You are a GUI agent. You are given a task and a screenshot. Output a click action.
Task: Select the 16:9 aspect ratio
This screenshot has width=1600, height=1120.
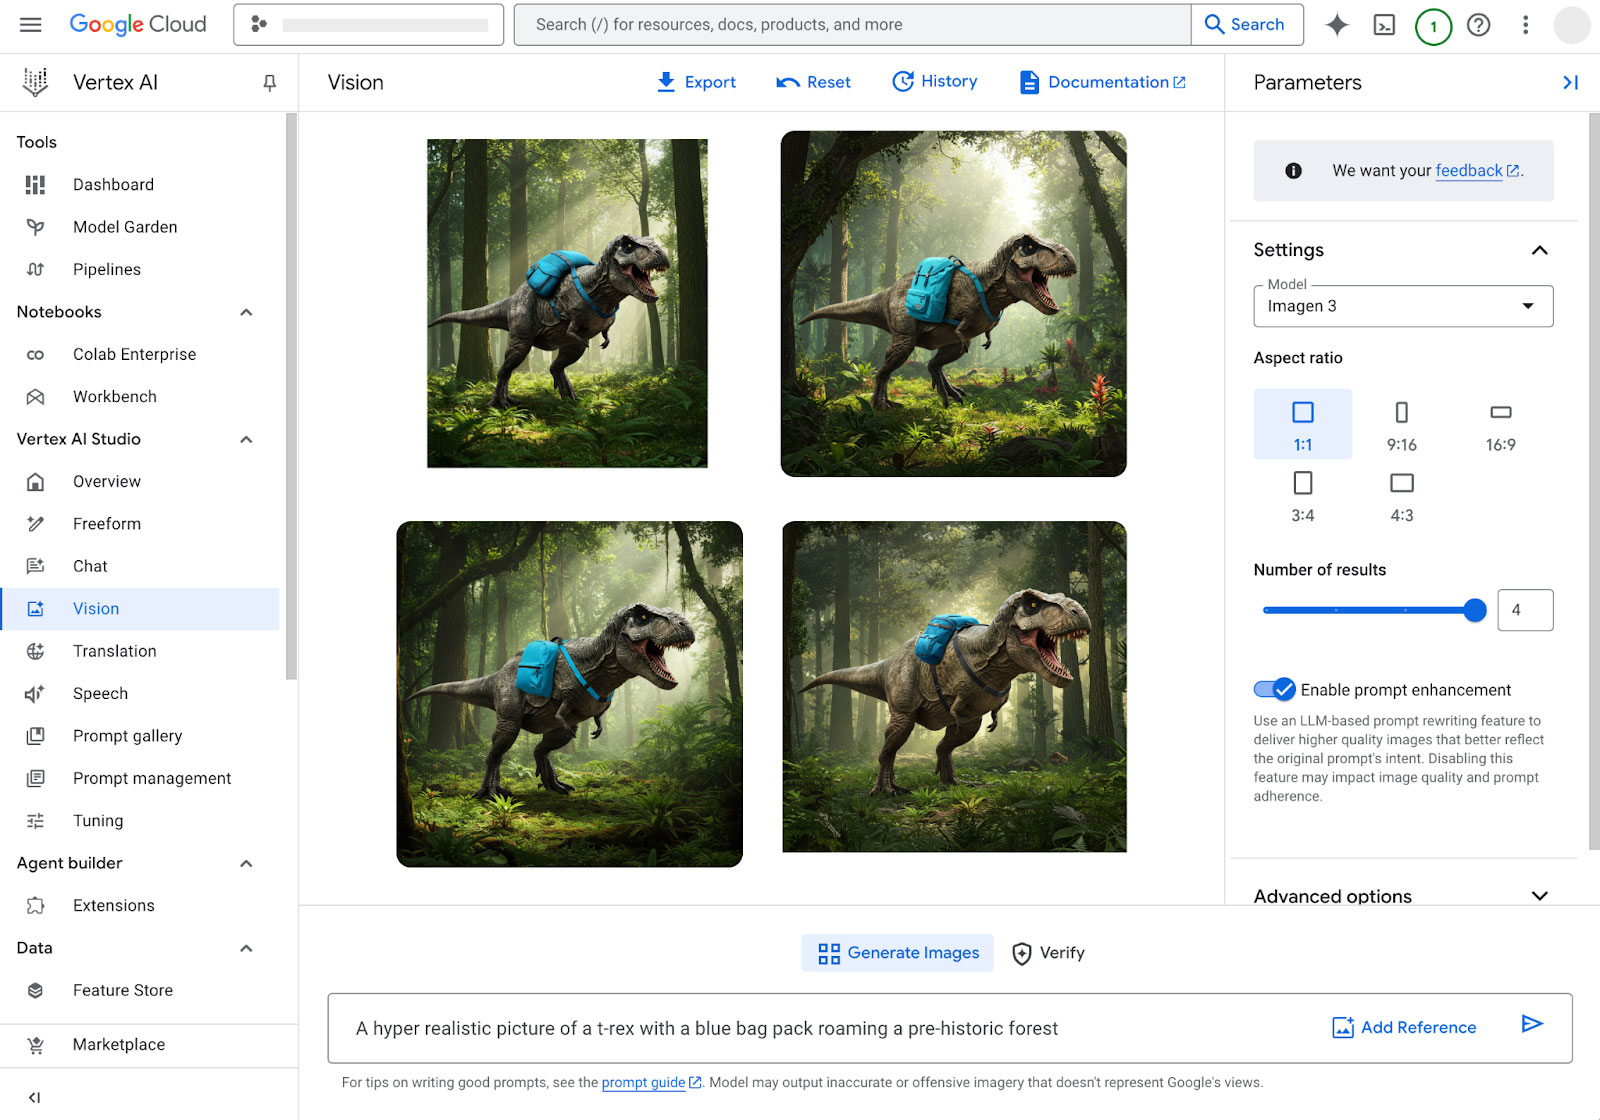[x=1500, y=424]
